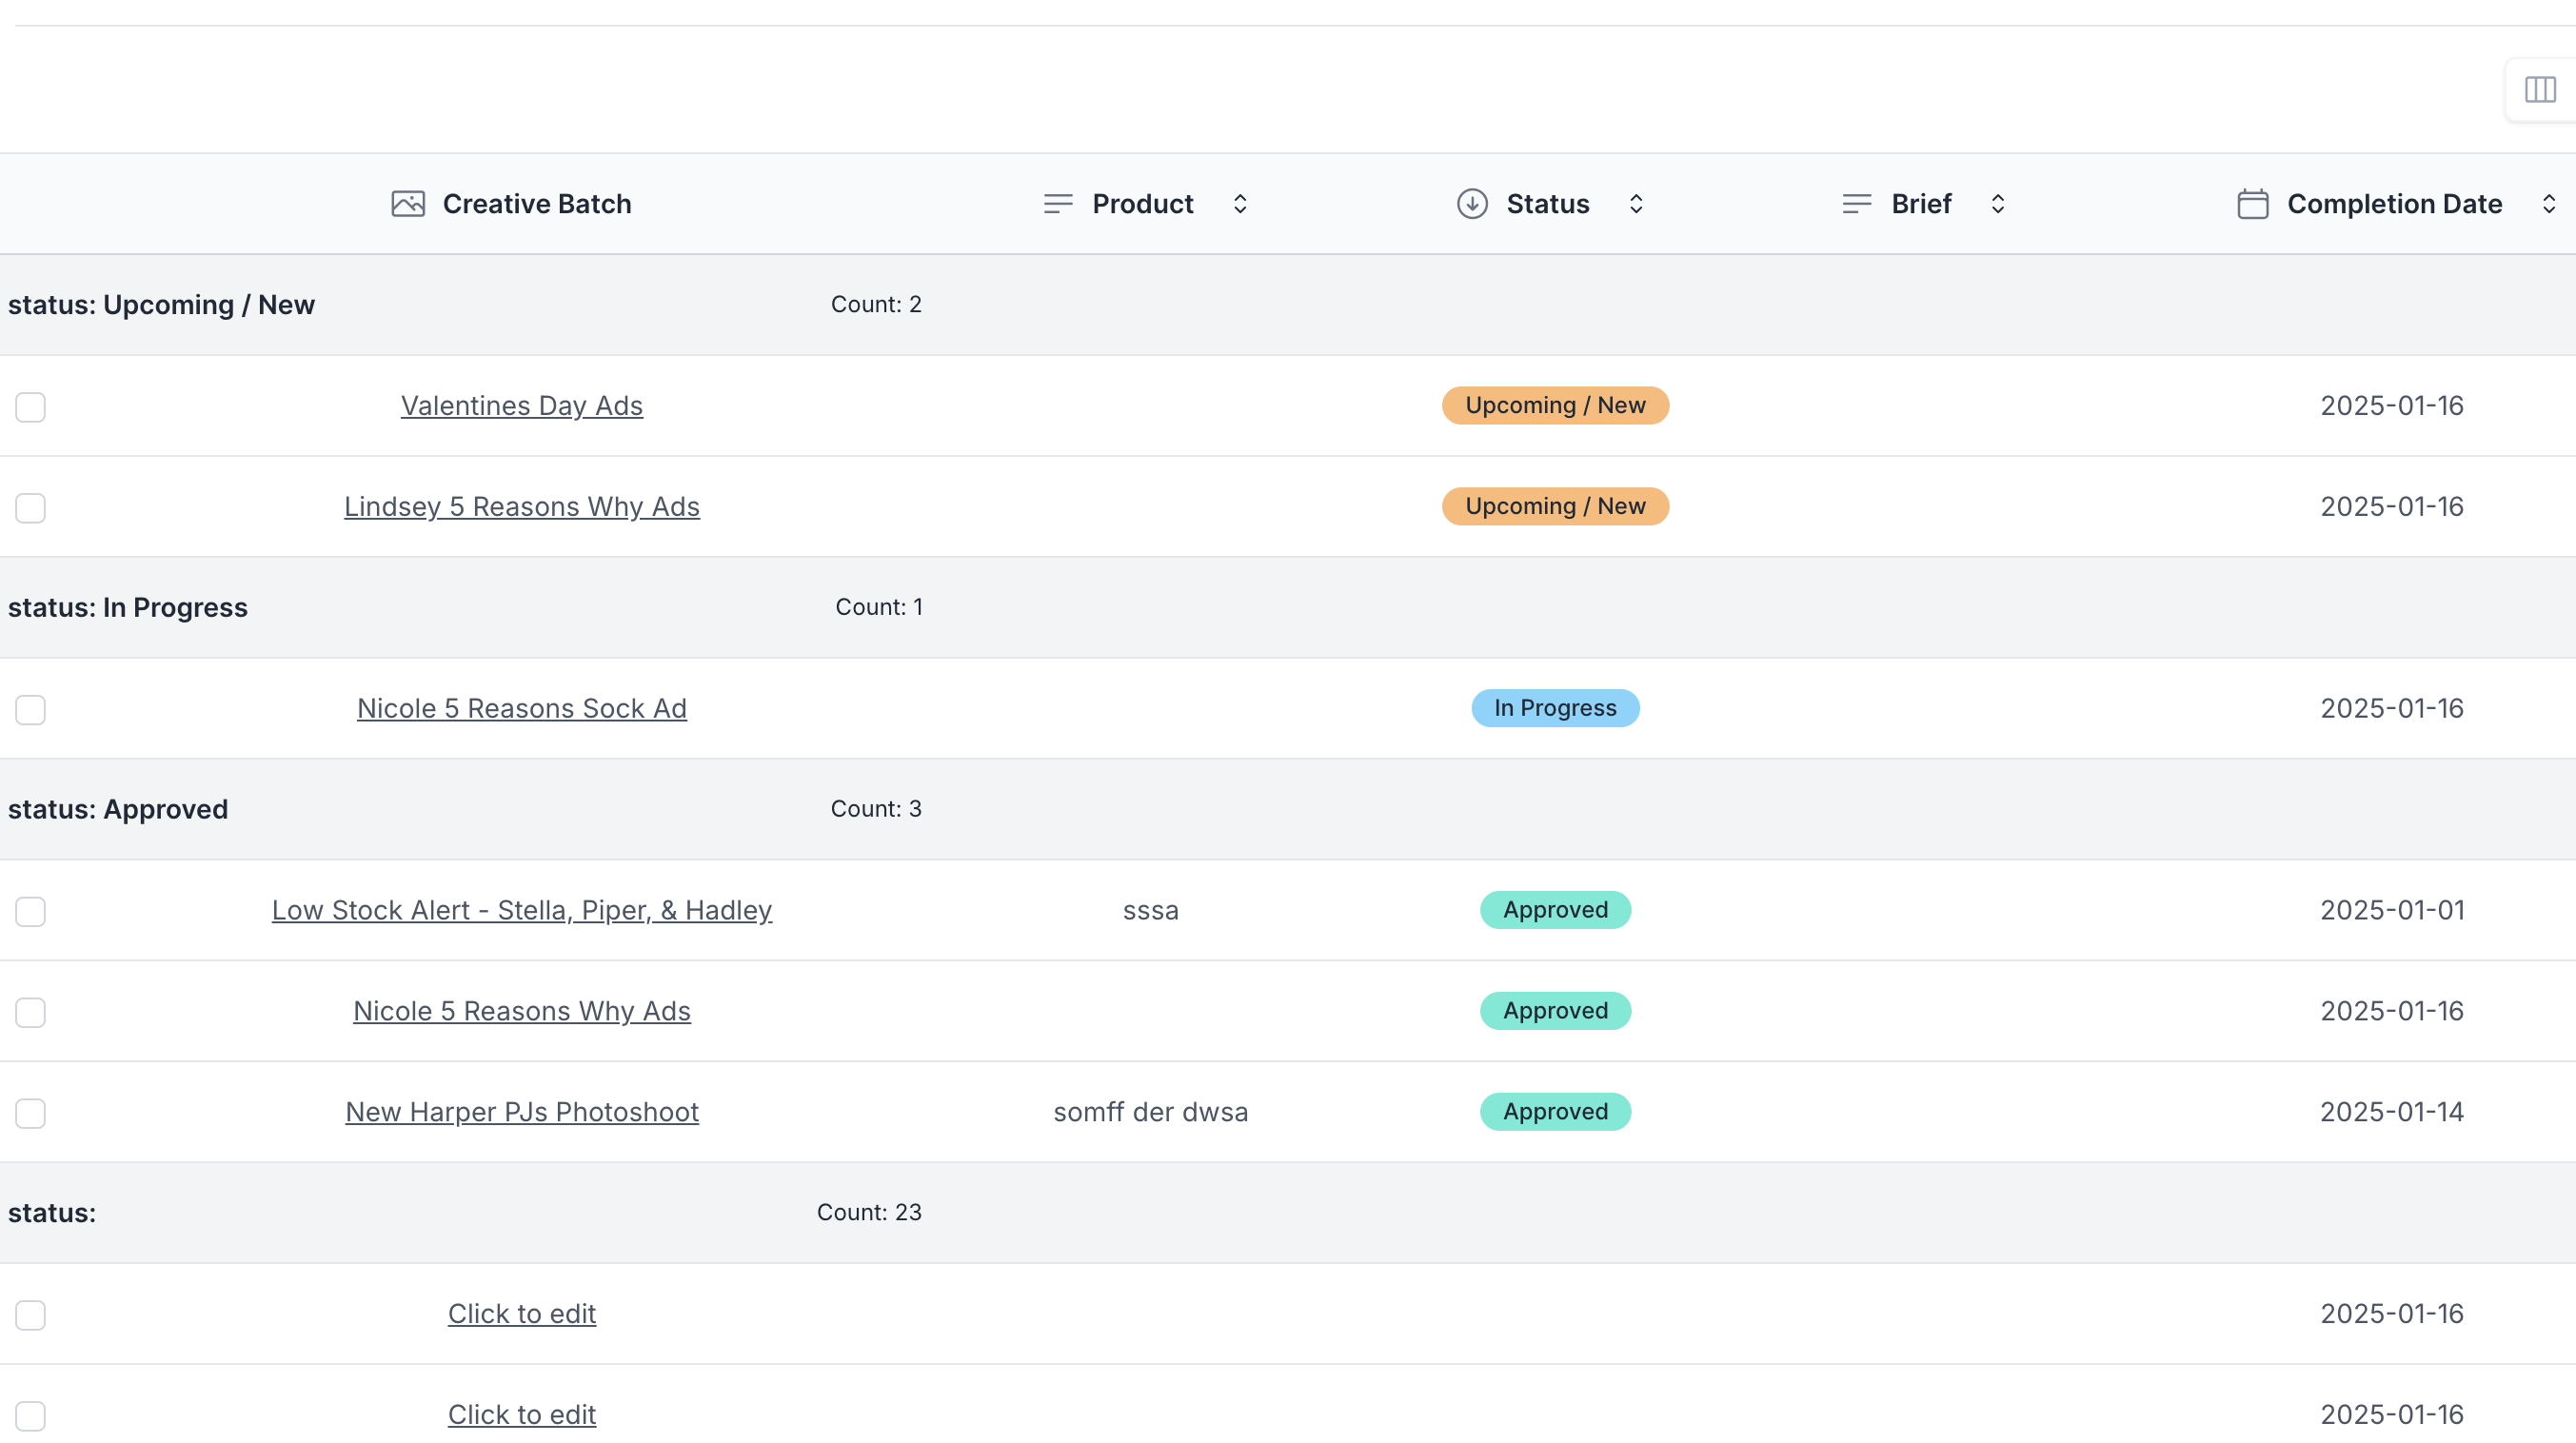Open the Lindsey 5 Reasons Why Ads link
The image size is (2576, 1443).
(522, 507)
